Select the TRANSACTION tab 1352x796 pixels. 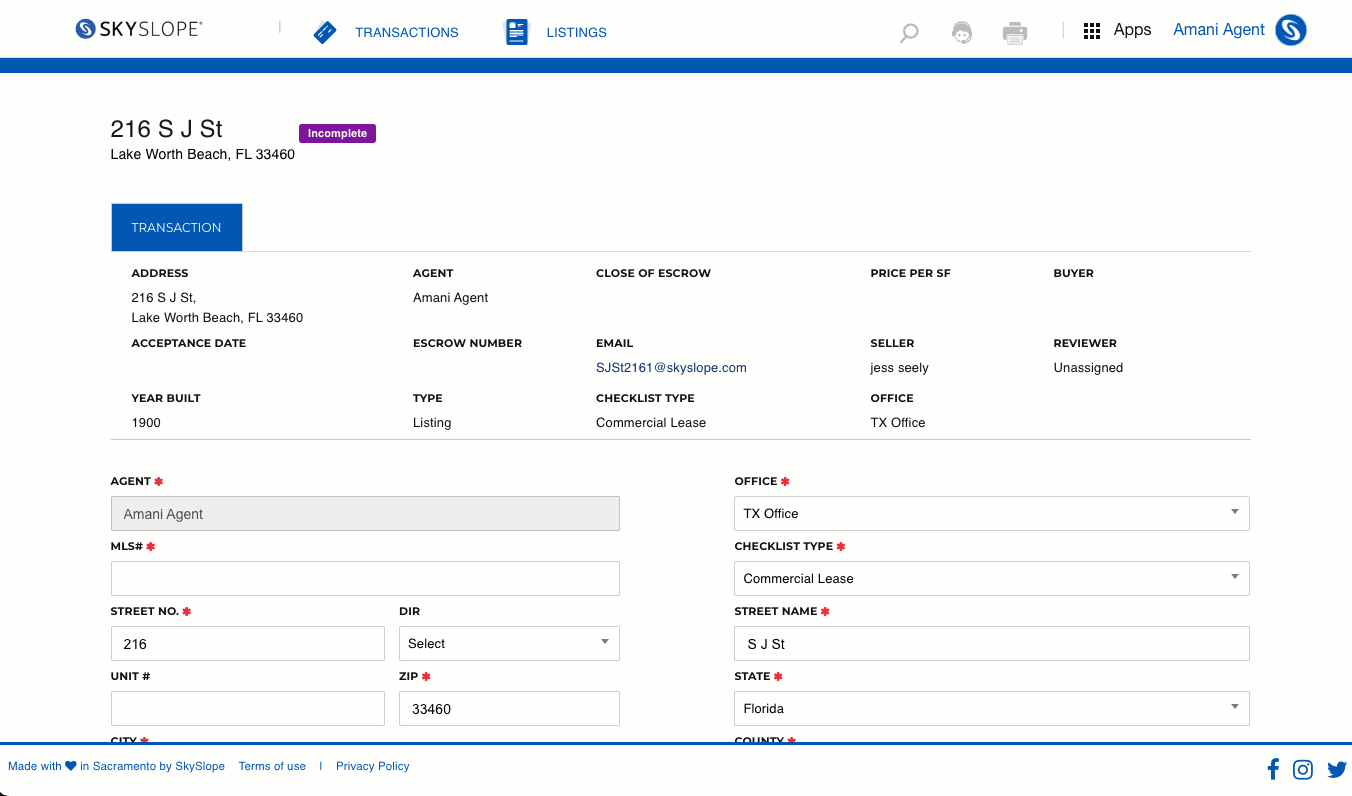pyautogui.click(x=176, y=227)
